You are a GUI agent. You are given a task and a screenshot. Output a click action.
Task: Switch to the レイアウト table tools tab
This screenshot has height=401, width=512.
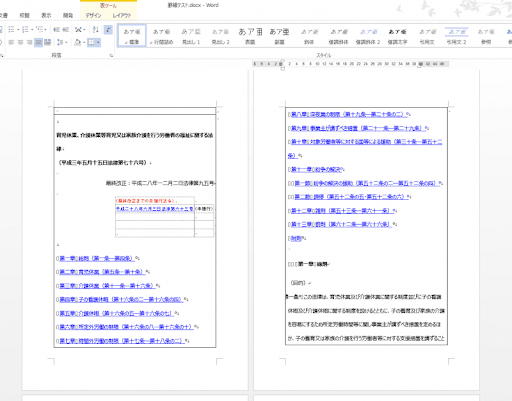[x=122, y=15]
